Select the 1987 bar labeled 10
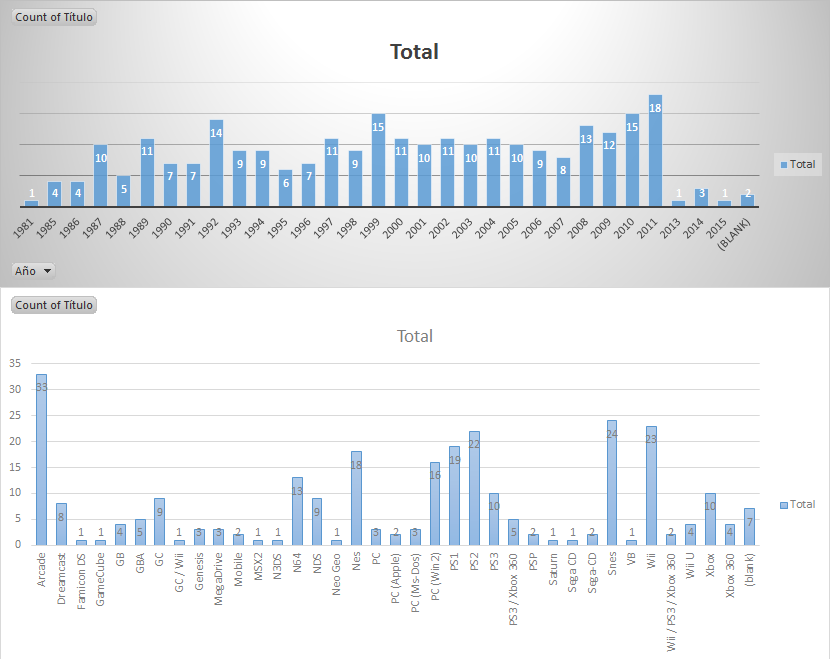This screenshot has width=830, height=659. (101, 176)
